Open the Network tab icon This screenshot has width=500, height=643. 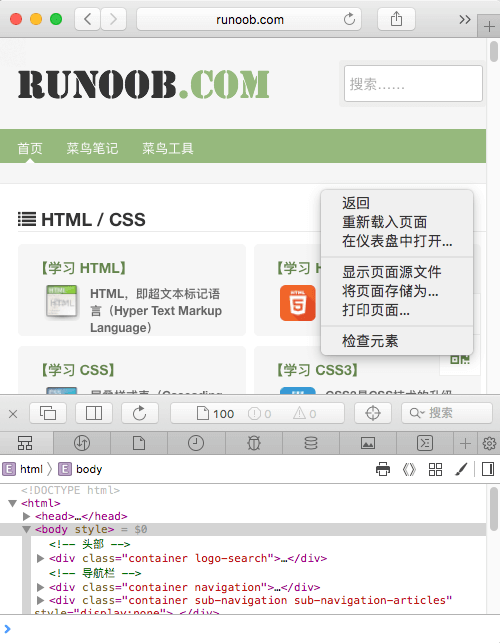82,443
